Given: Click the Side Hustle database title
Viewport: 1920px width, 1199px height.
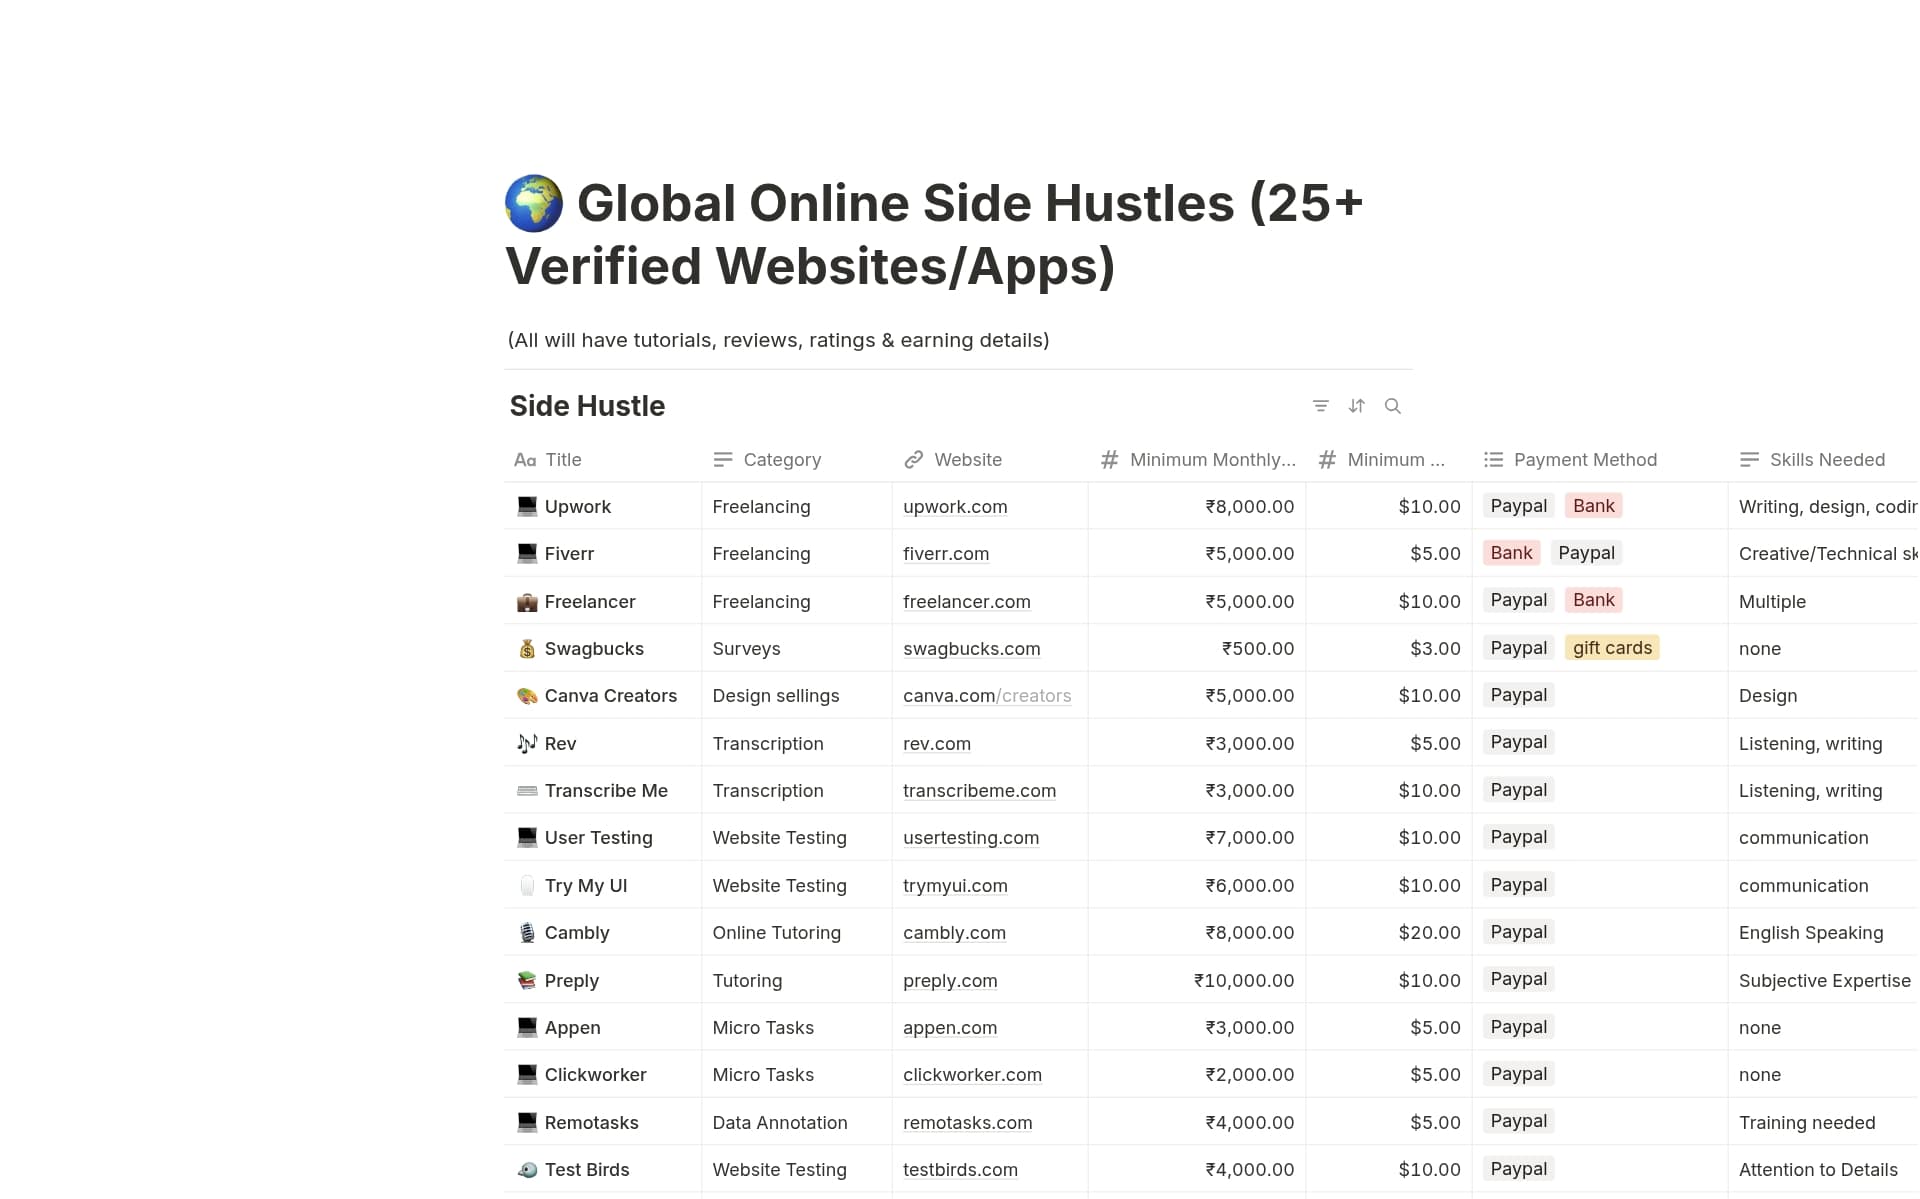Looking at the screenshot, I should [x=587, y=406].
